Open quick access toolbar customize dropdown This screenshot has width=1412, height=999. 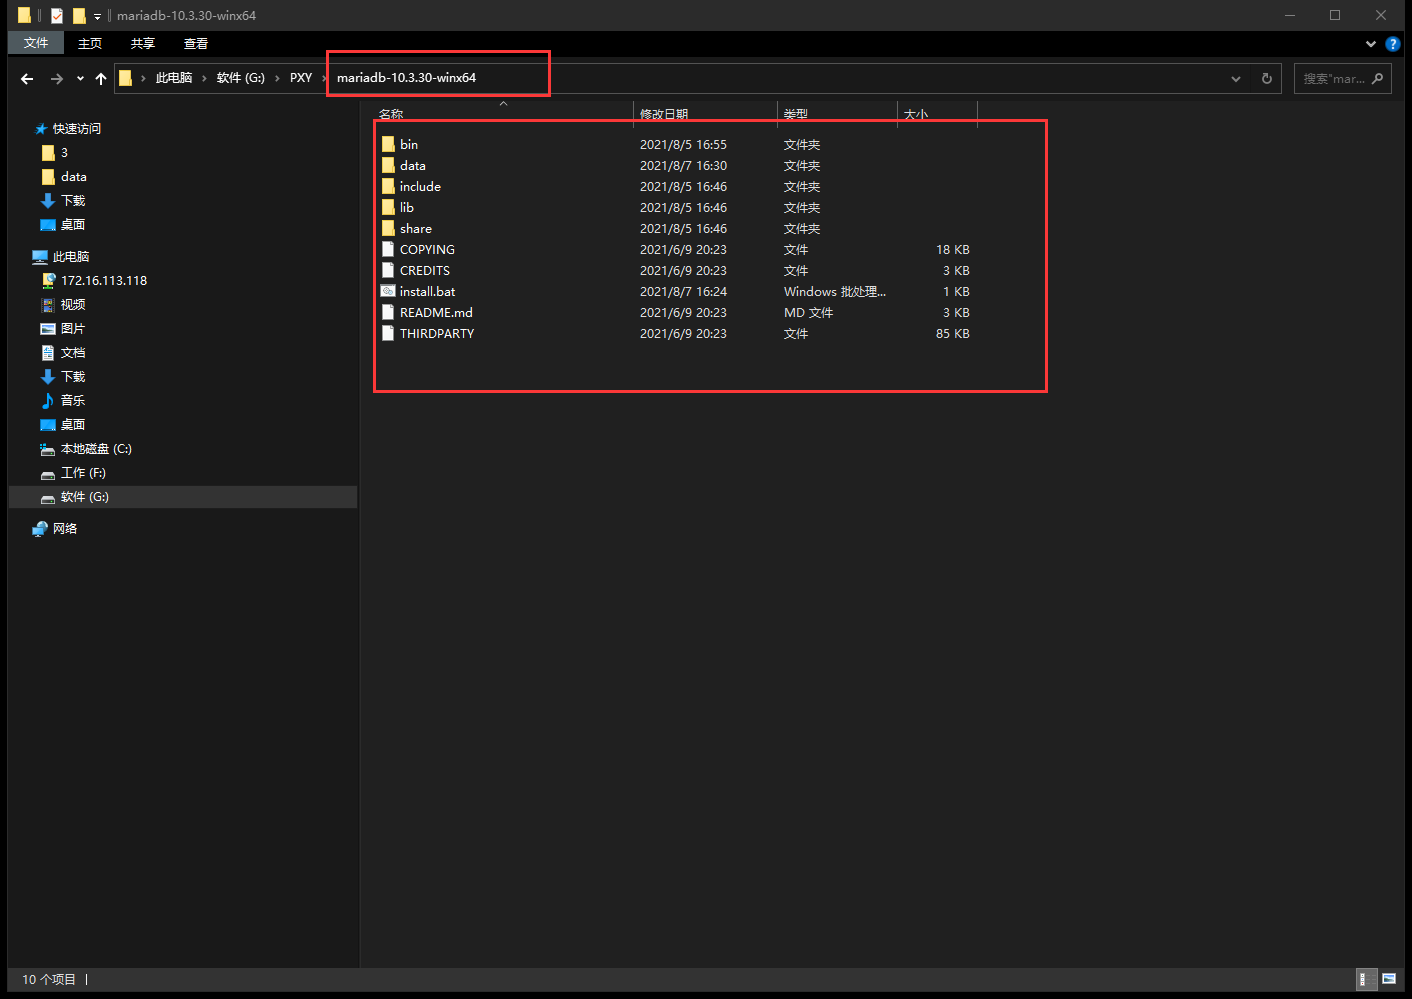tap(97, 16)
